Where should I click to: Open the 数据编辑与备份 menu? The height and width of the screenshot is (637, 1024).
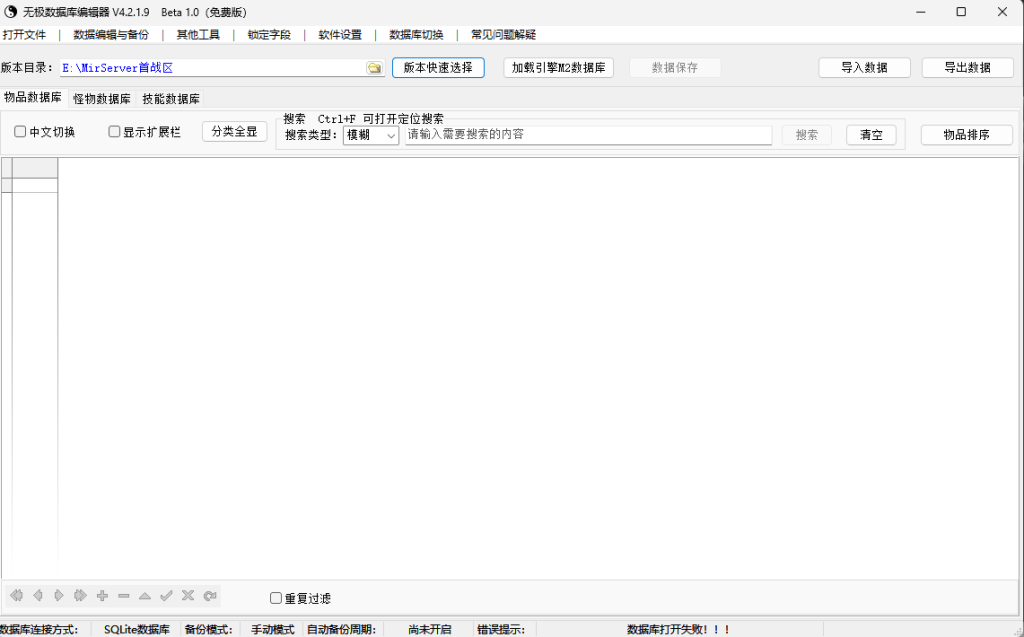pos(111,34)
